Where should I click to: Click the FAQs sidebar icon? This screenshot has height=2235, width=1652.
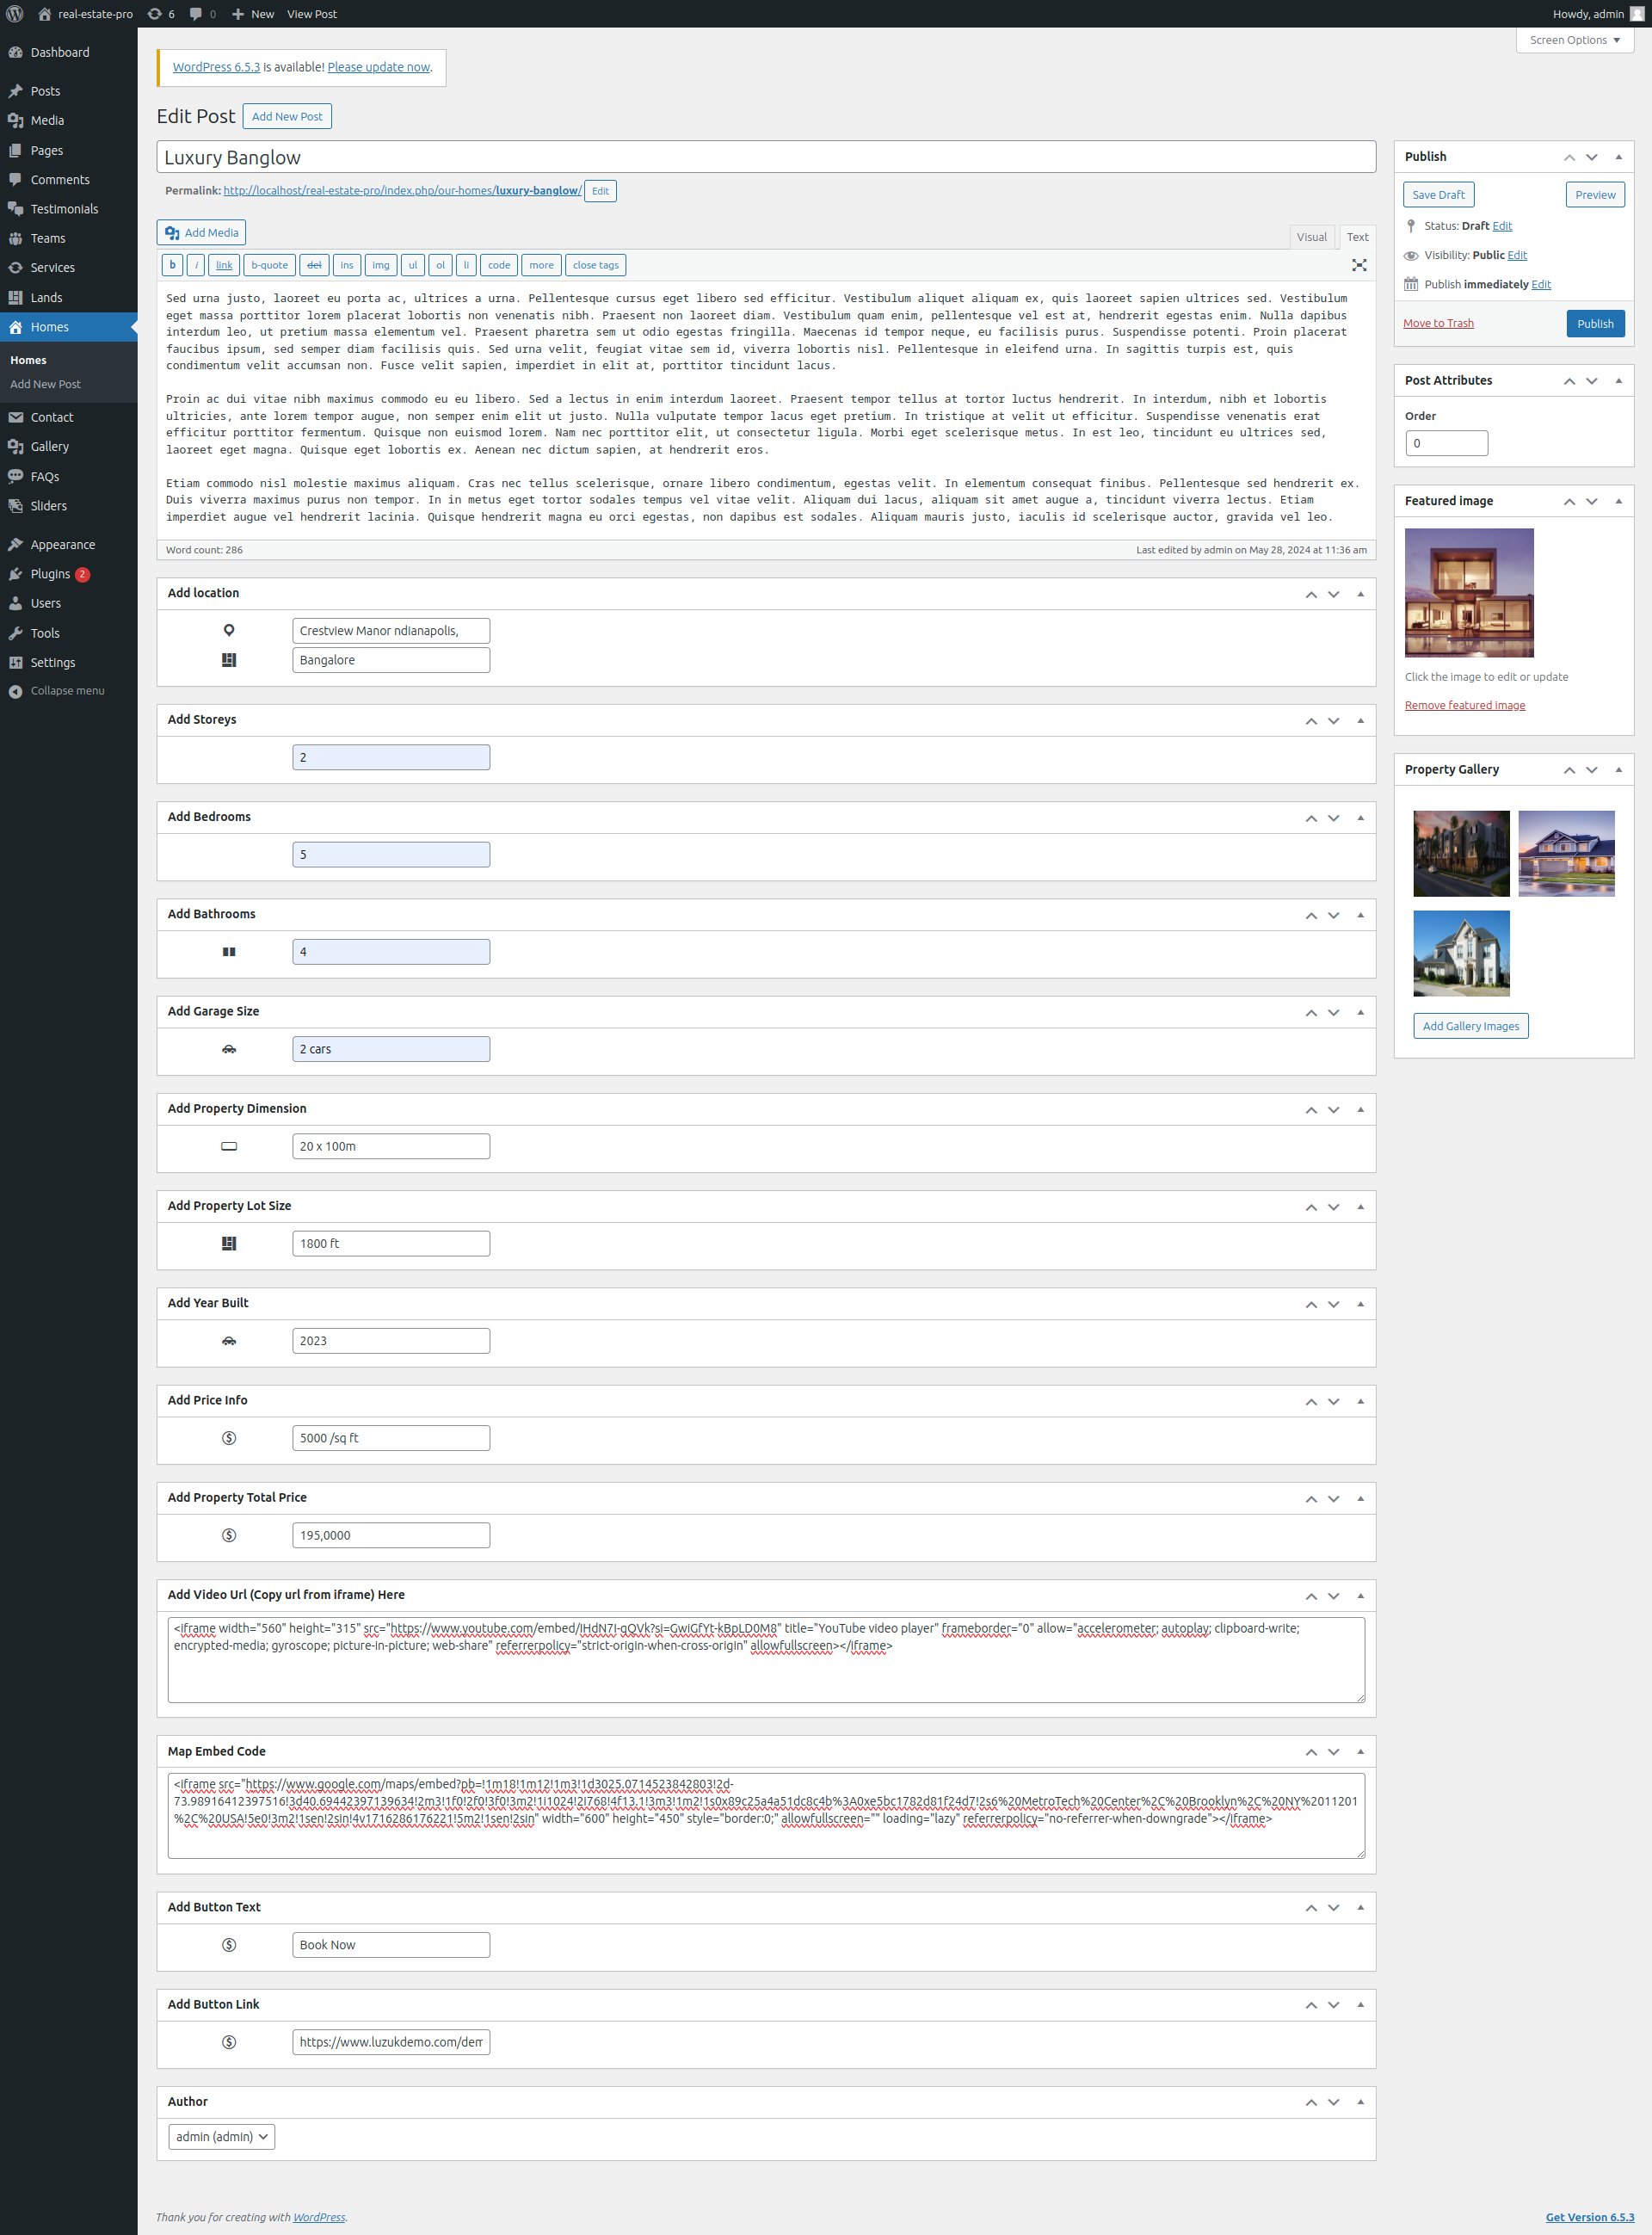(x=15, y=477)
